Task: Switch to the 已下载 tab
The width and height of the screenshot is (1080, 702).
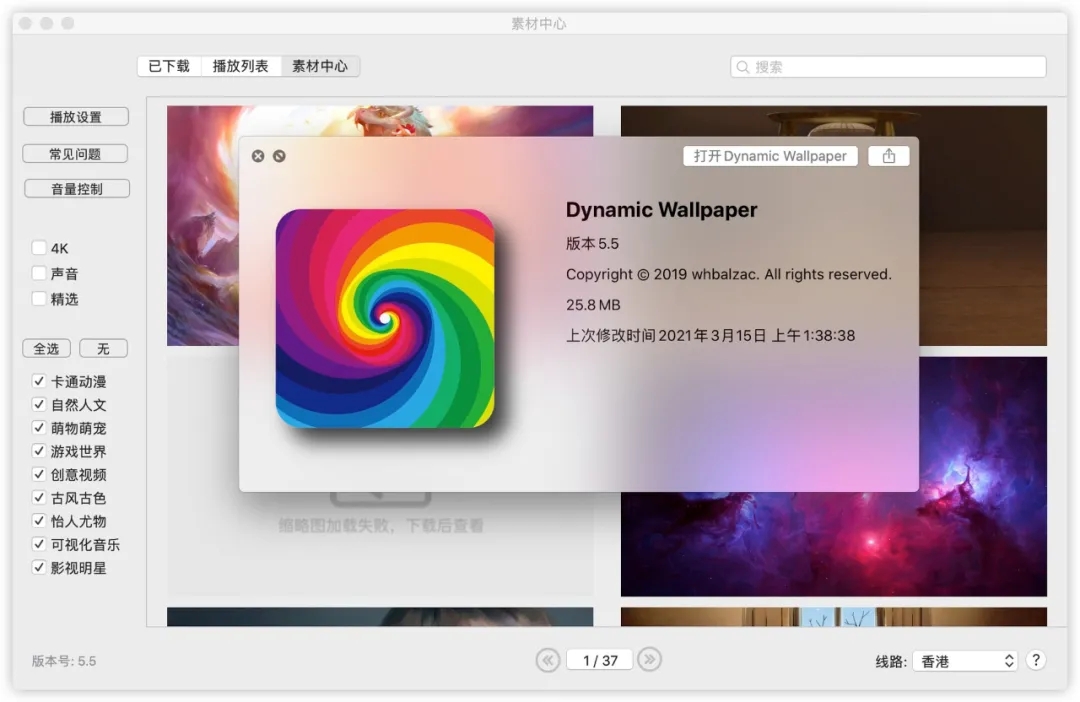Action: (169, 66)
